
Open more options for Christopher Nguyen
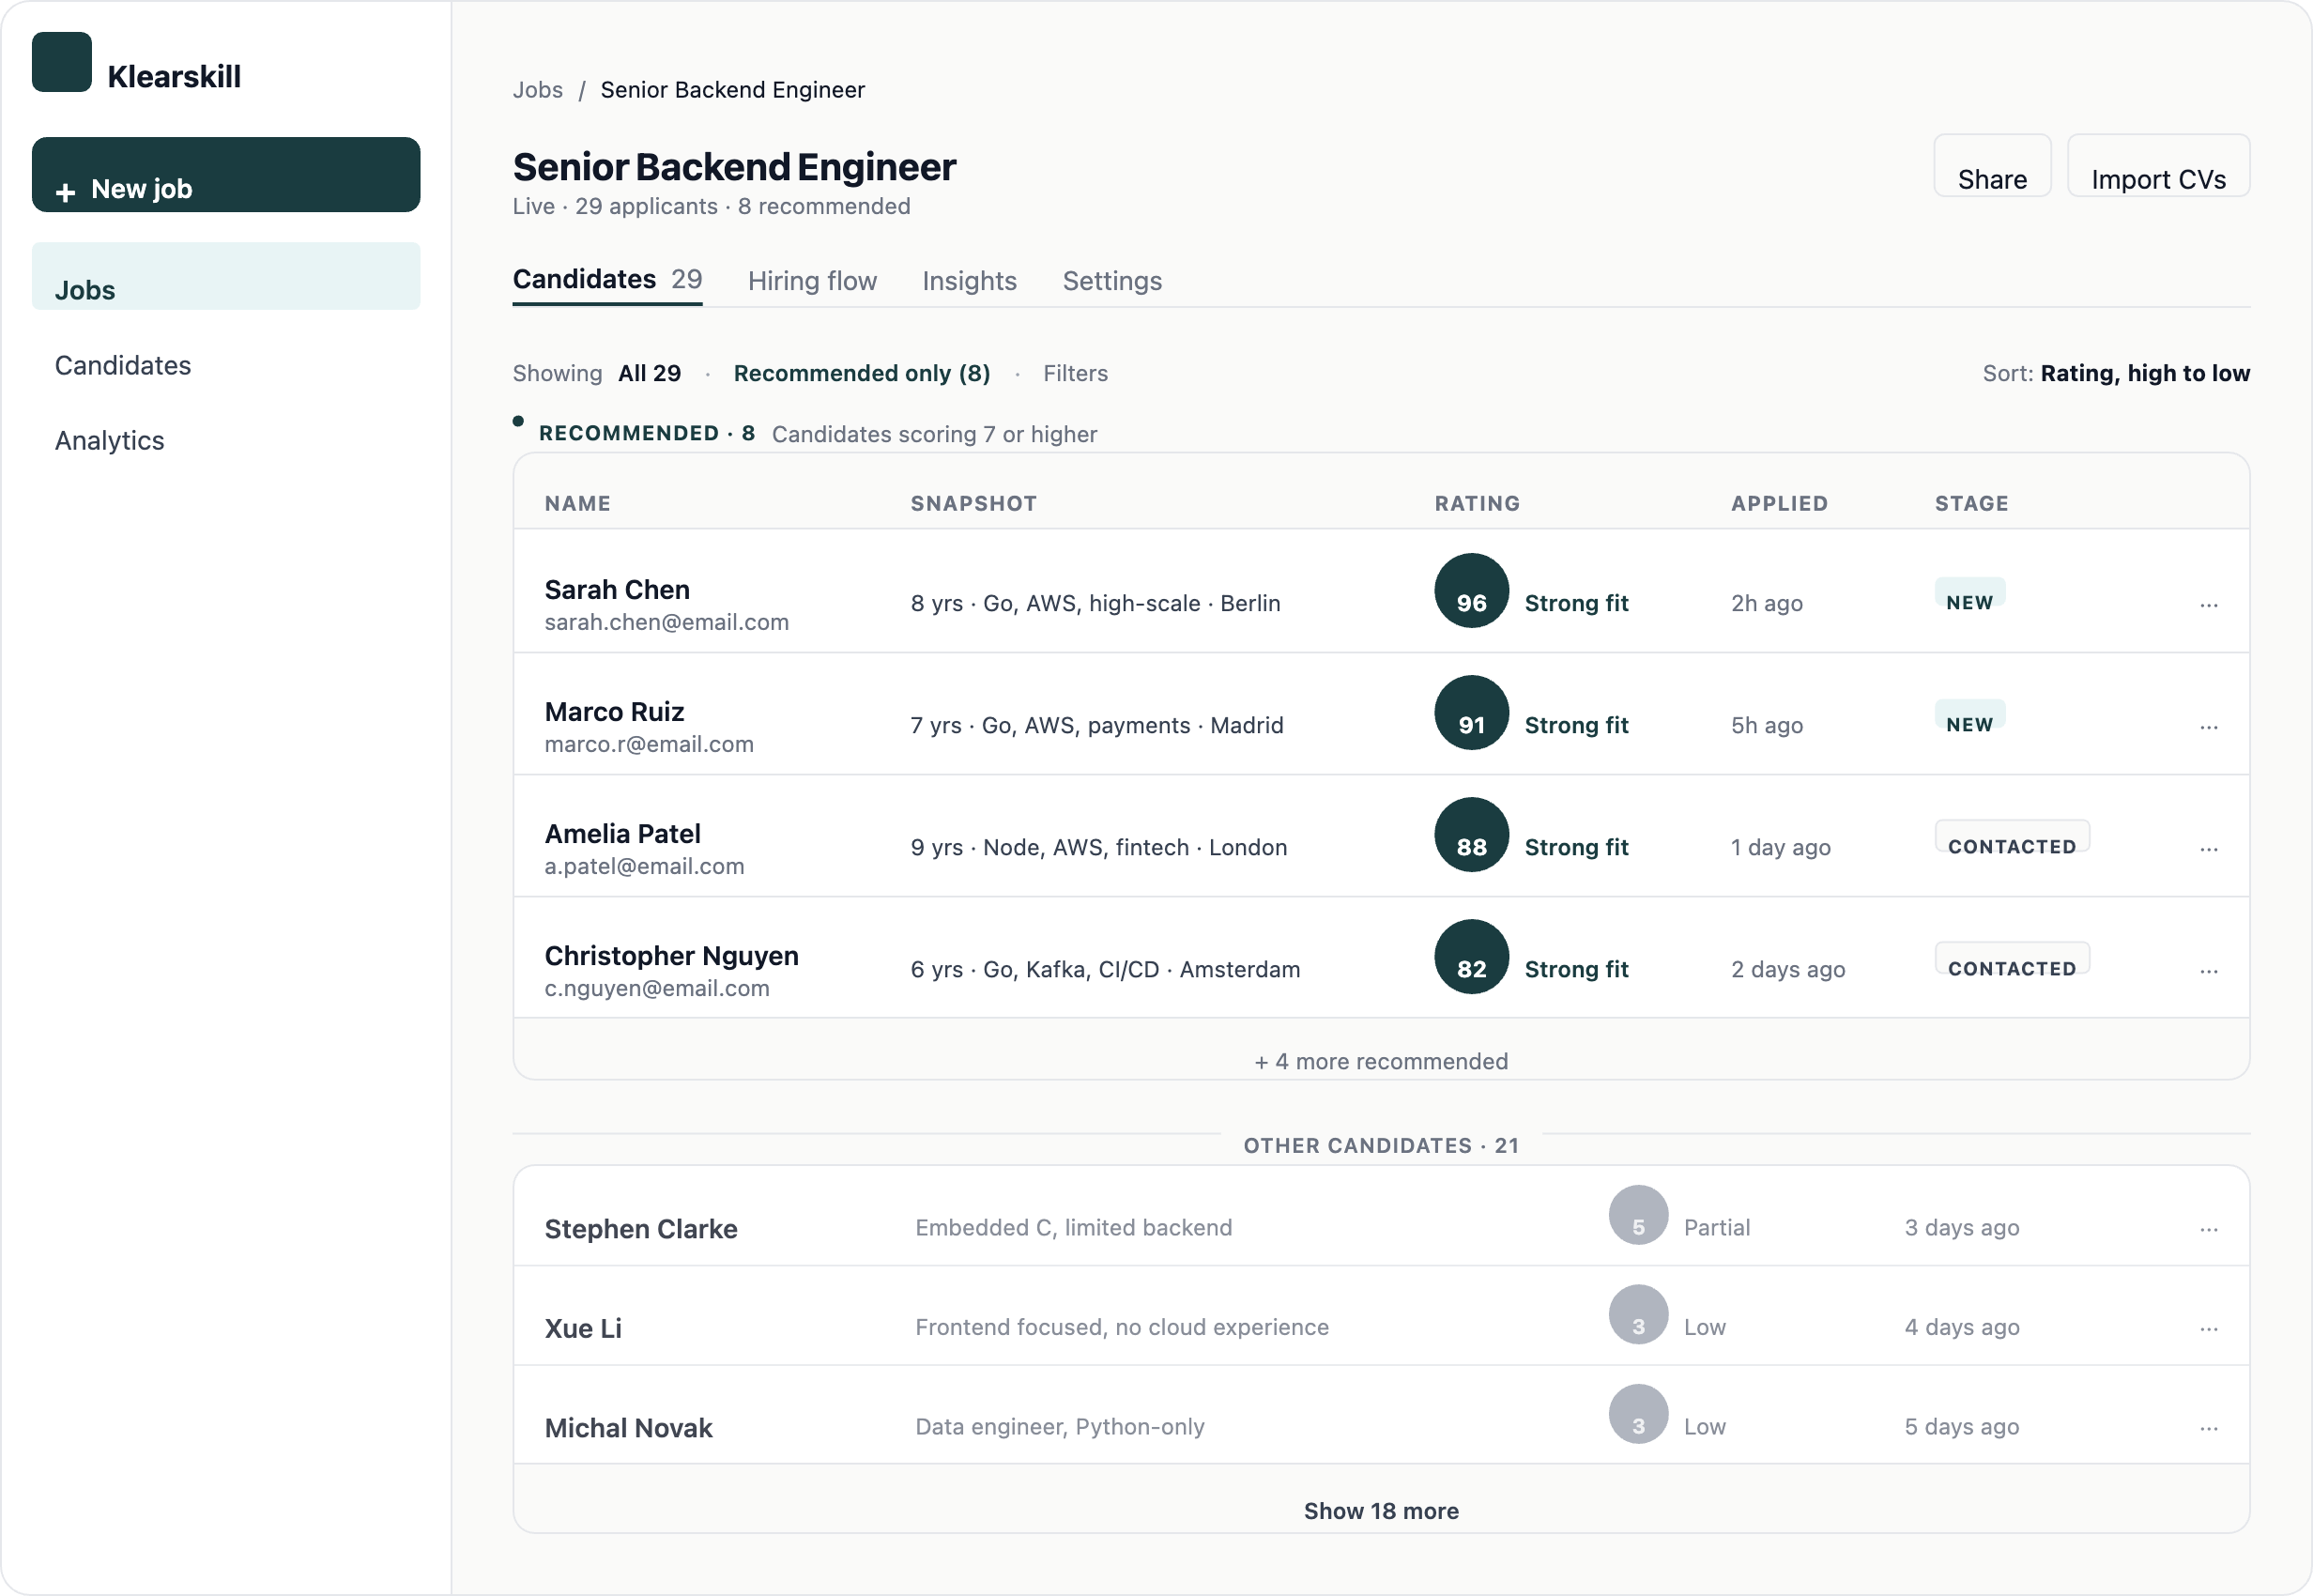(2209, 970)
